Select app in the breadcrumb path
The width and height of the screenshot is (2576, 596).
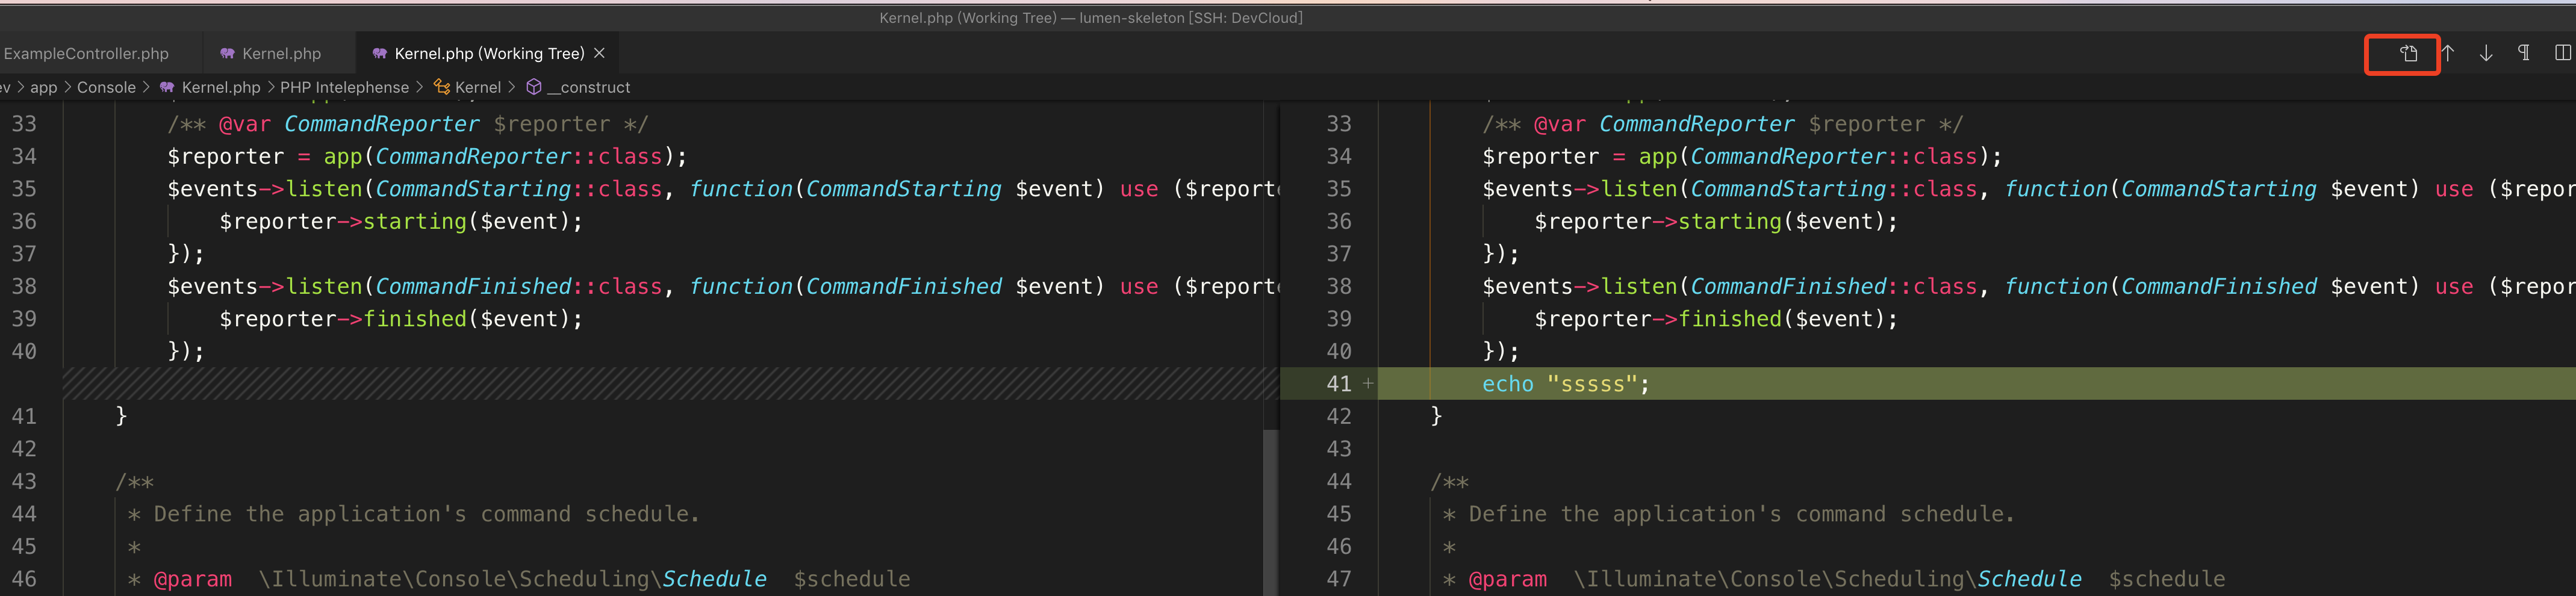43,87
